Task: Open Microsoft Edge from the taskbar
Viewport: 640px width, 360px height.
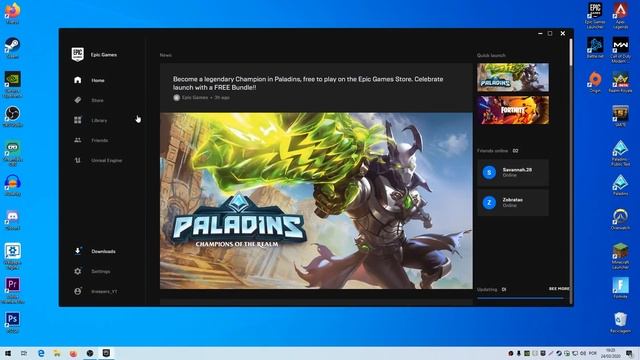Action: (41, 353)
